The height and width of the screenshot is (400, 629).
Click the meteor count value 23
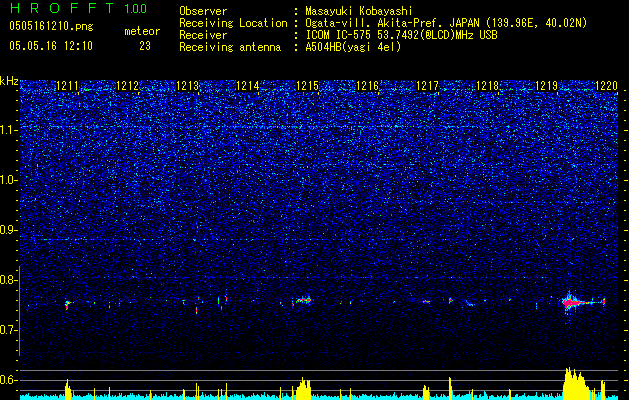(x=145, y=46)
